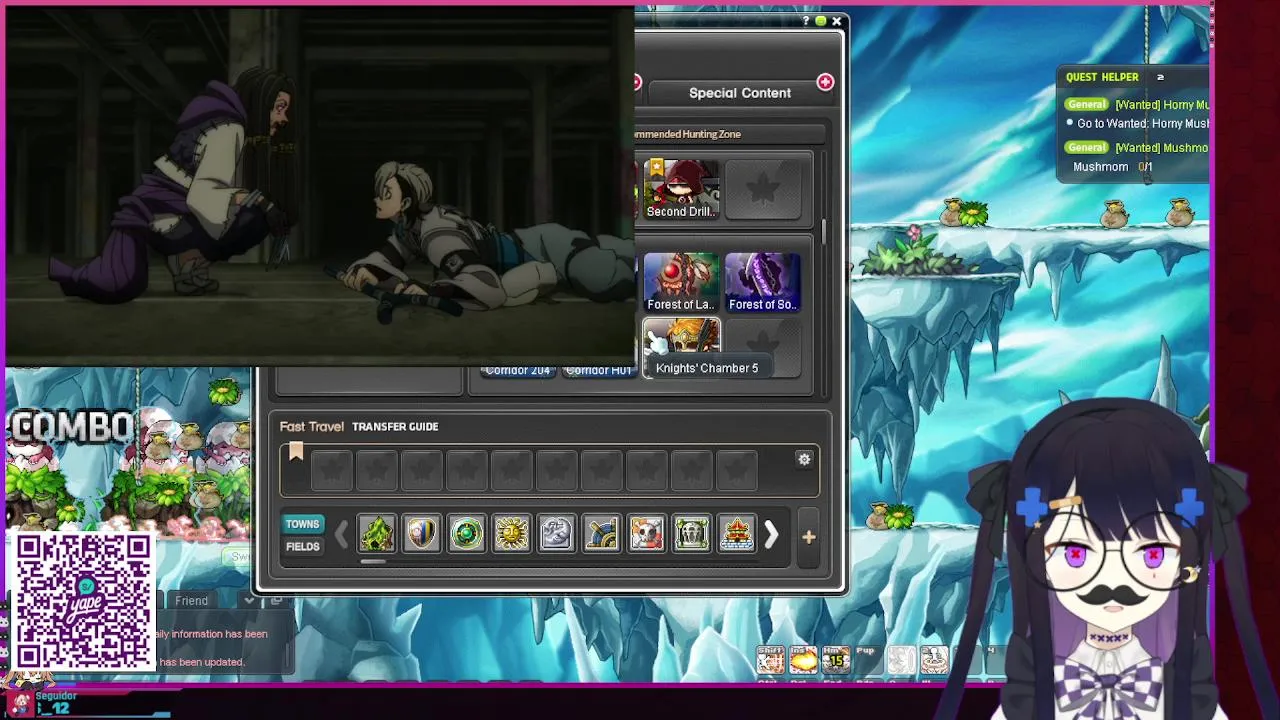Select the ship wheel town icon
This screenshot has width=1280, height=720.
[x=602, y=534]
